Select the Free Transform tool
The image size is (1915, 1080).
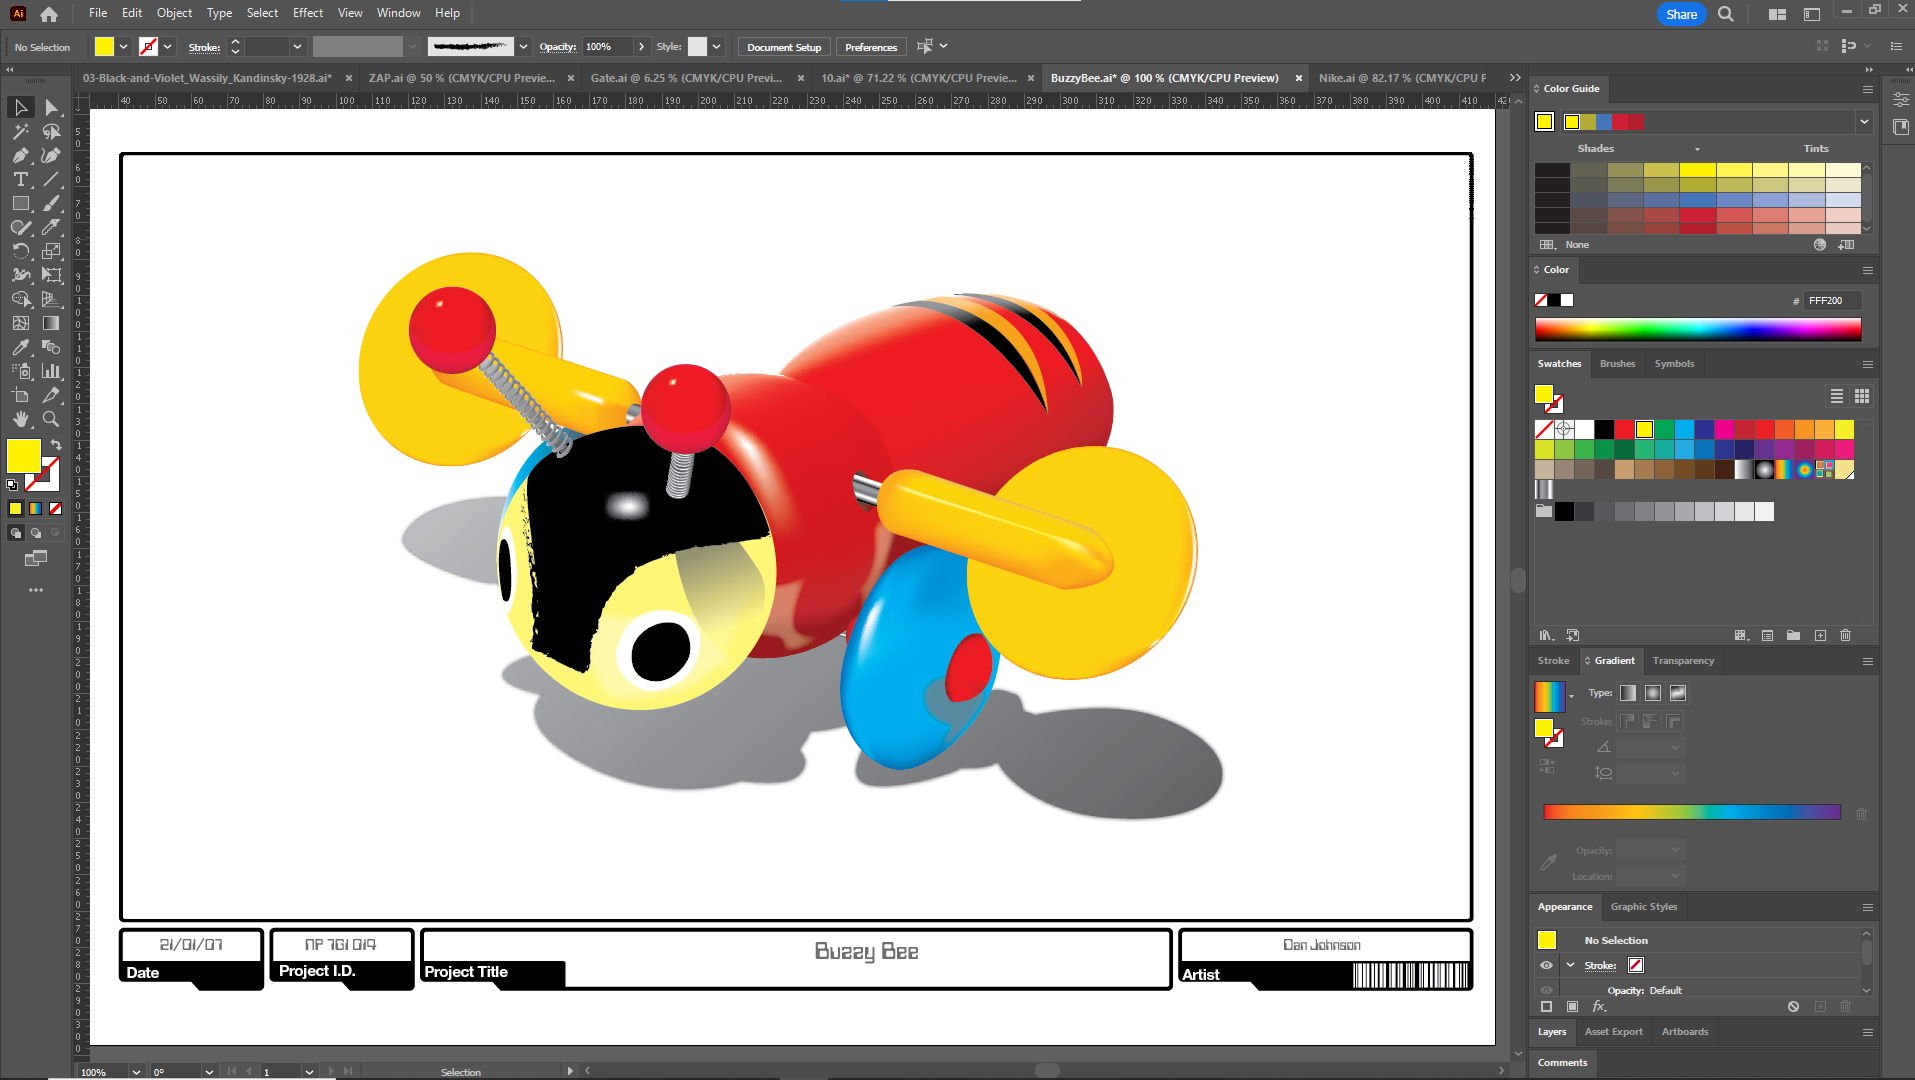51,275
